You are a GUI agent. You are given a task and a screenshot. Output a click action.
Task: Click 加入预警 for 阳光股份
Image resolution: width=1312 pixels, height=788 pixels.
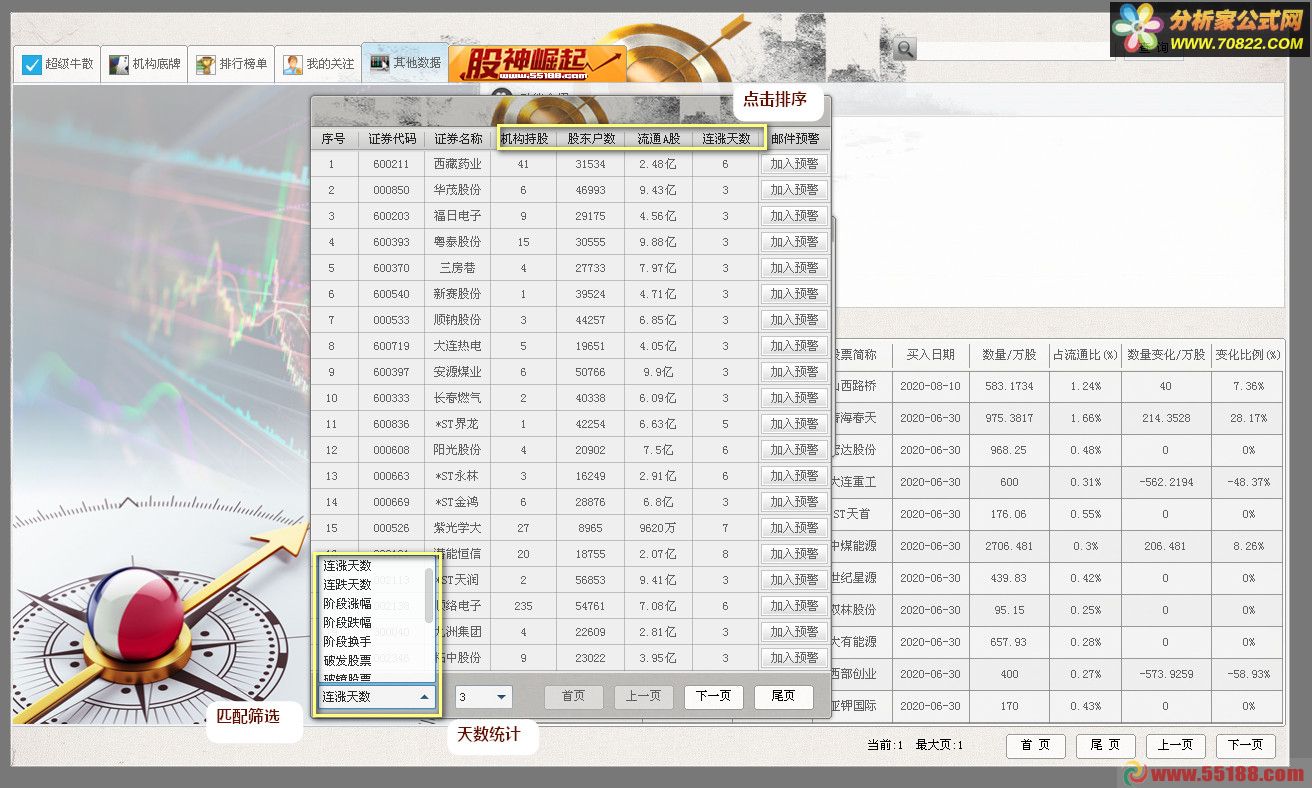coord(794,450)
